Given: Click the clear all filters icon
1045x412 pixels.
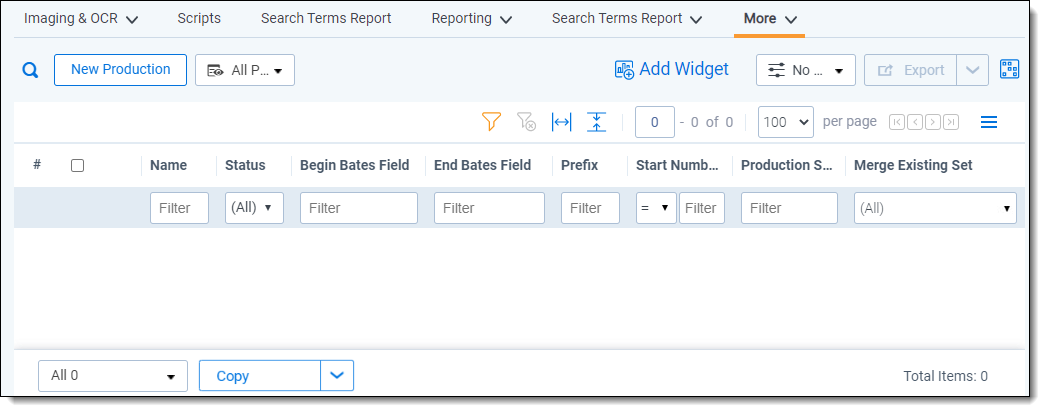Looking at the screenshot, I should 526,122.
